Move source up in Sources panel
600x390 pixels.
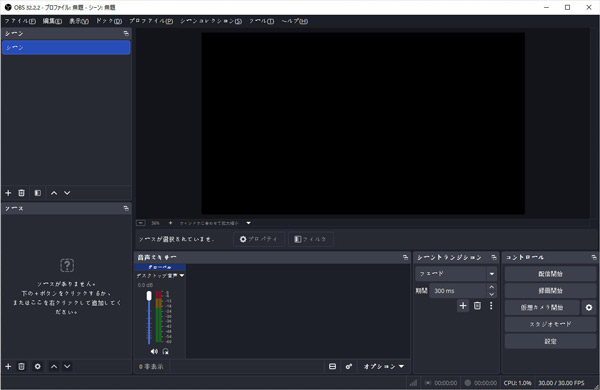click(54, 366)
